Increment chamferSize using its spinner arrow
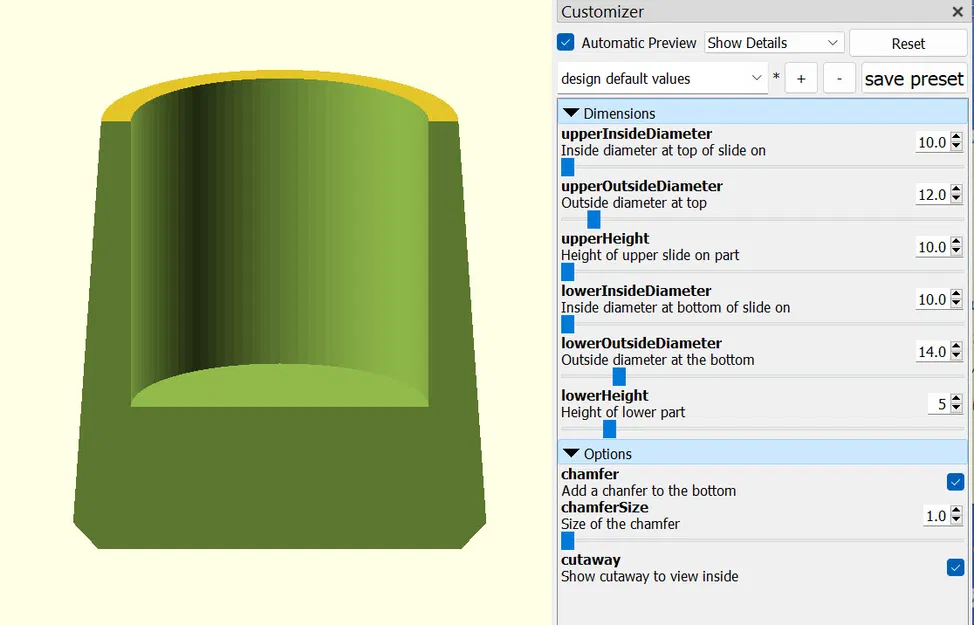The width and height of the screenshot is (974, 625). coord(956,511)
